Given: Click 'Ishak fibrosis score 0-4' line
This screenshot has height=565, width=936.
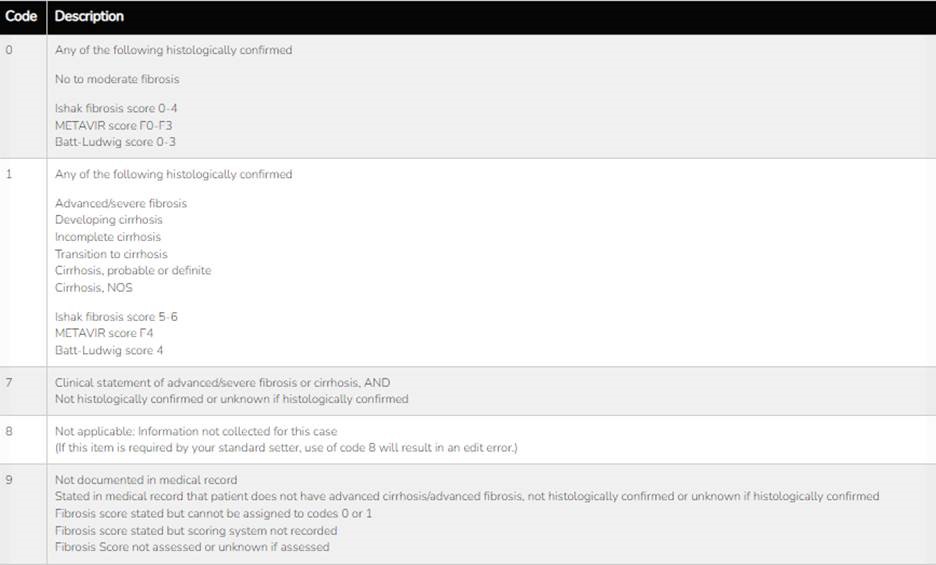Looking at the screenshot, I should tap(116, 109).
